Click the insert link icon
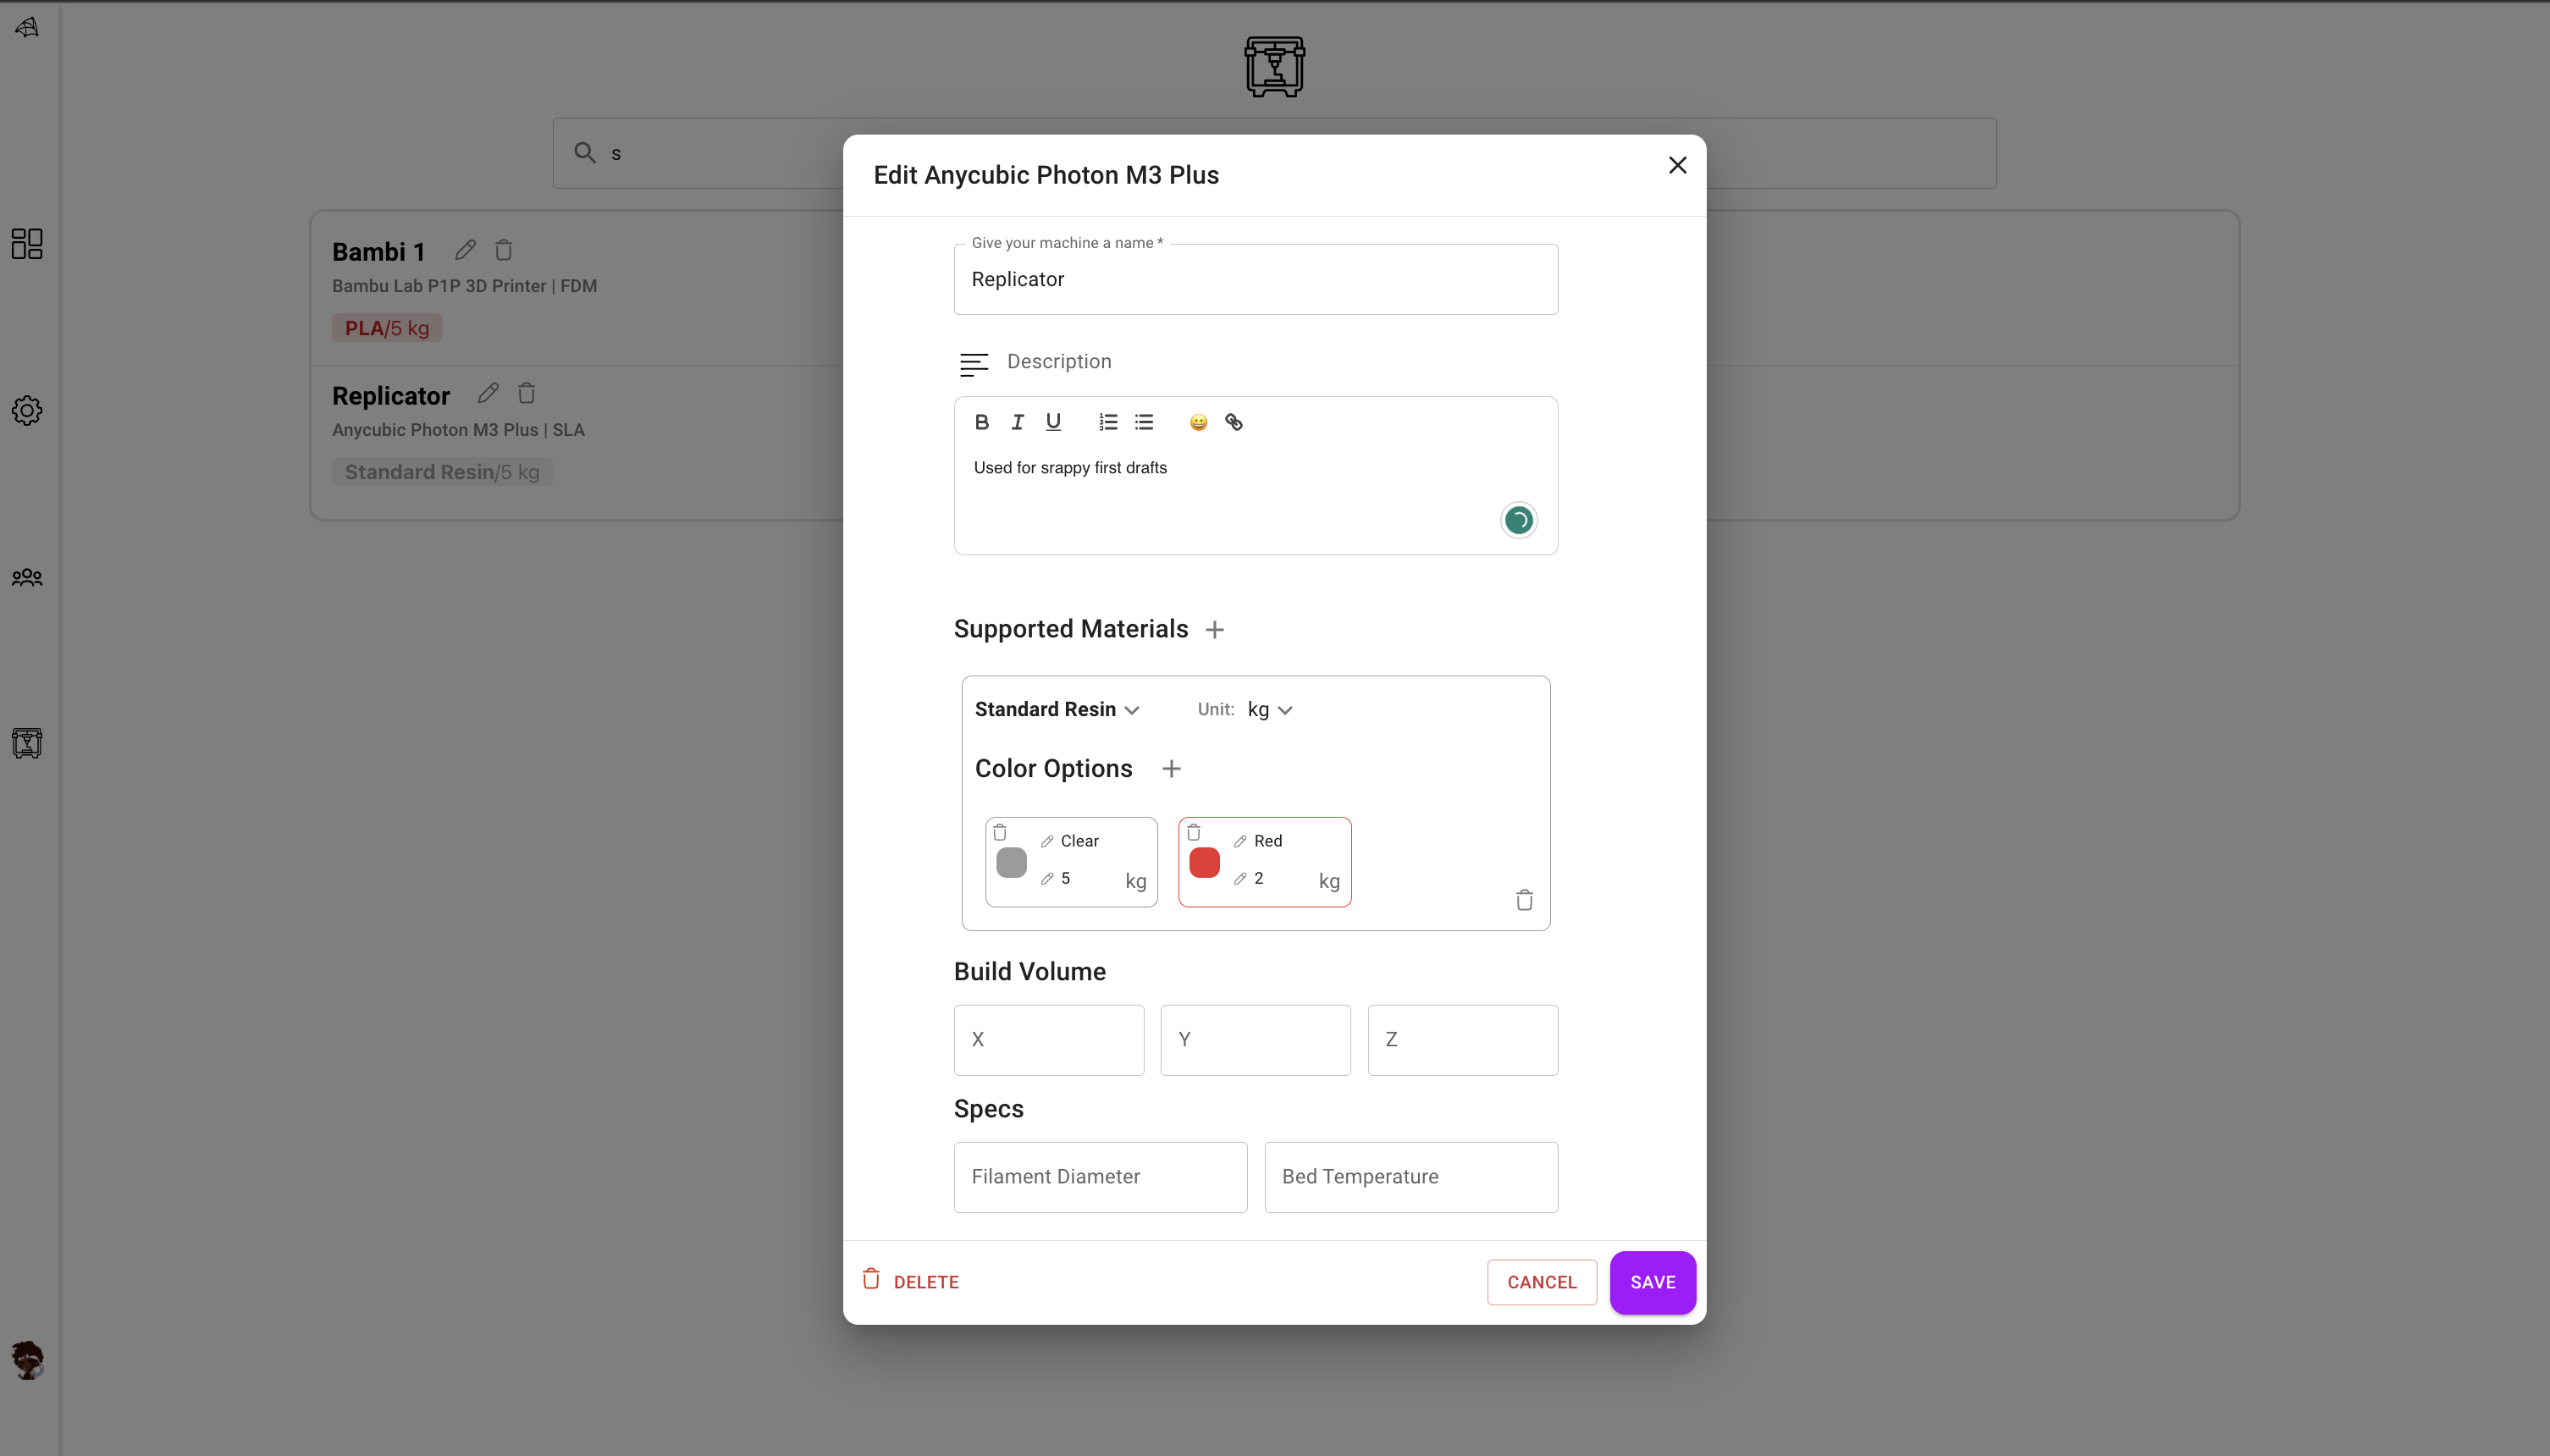This screenshot has height=1456, width=2550. coord(1234,422)
